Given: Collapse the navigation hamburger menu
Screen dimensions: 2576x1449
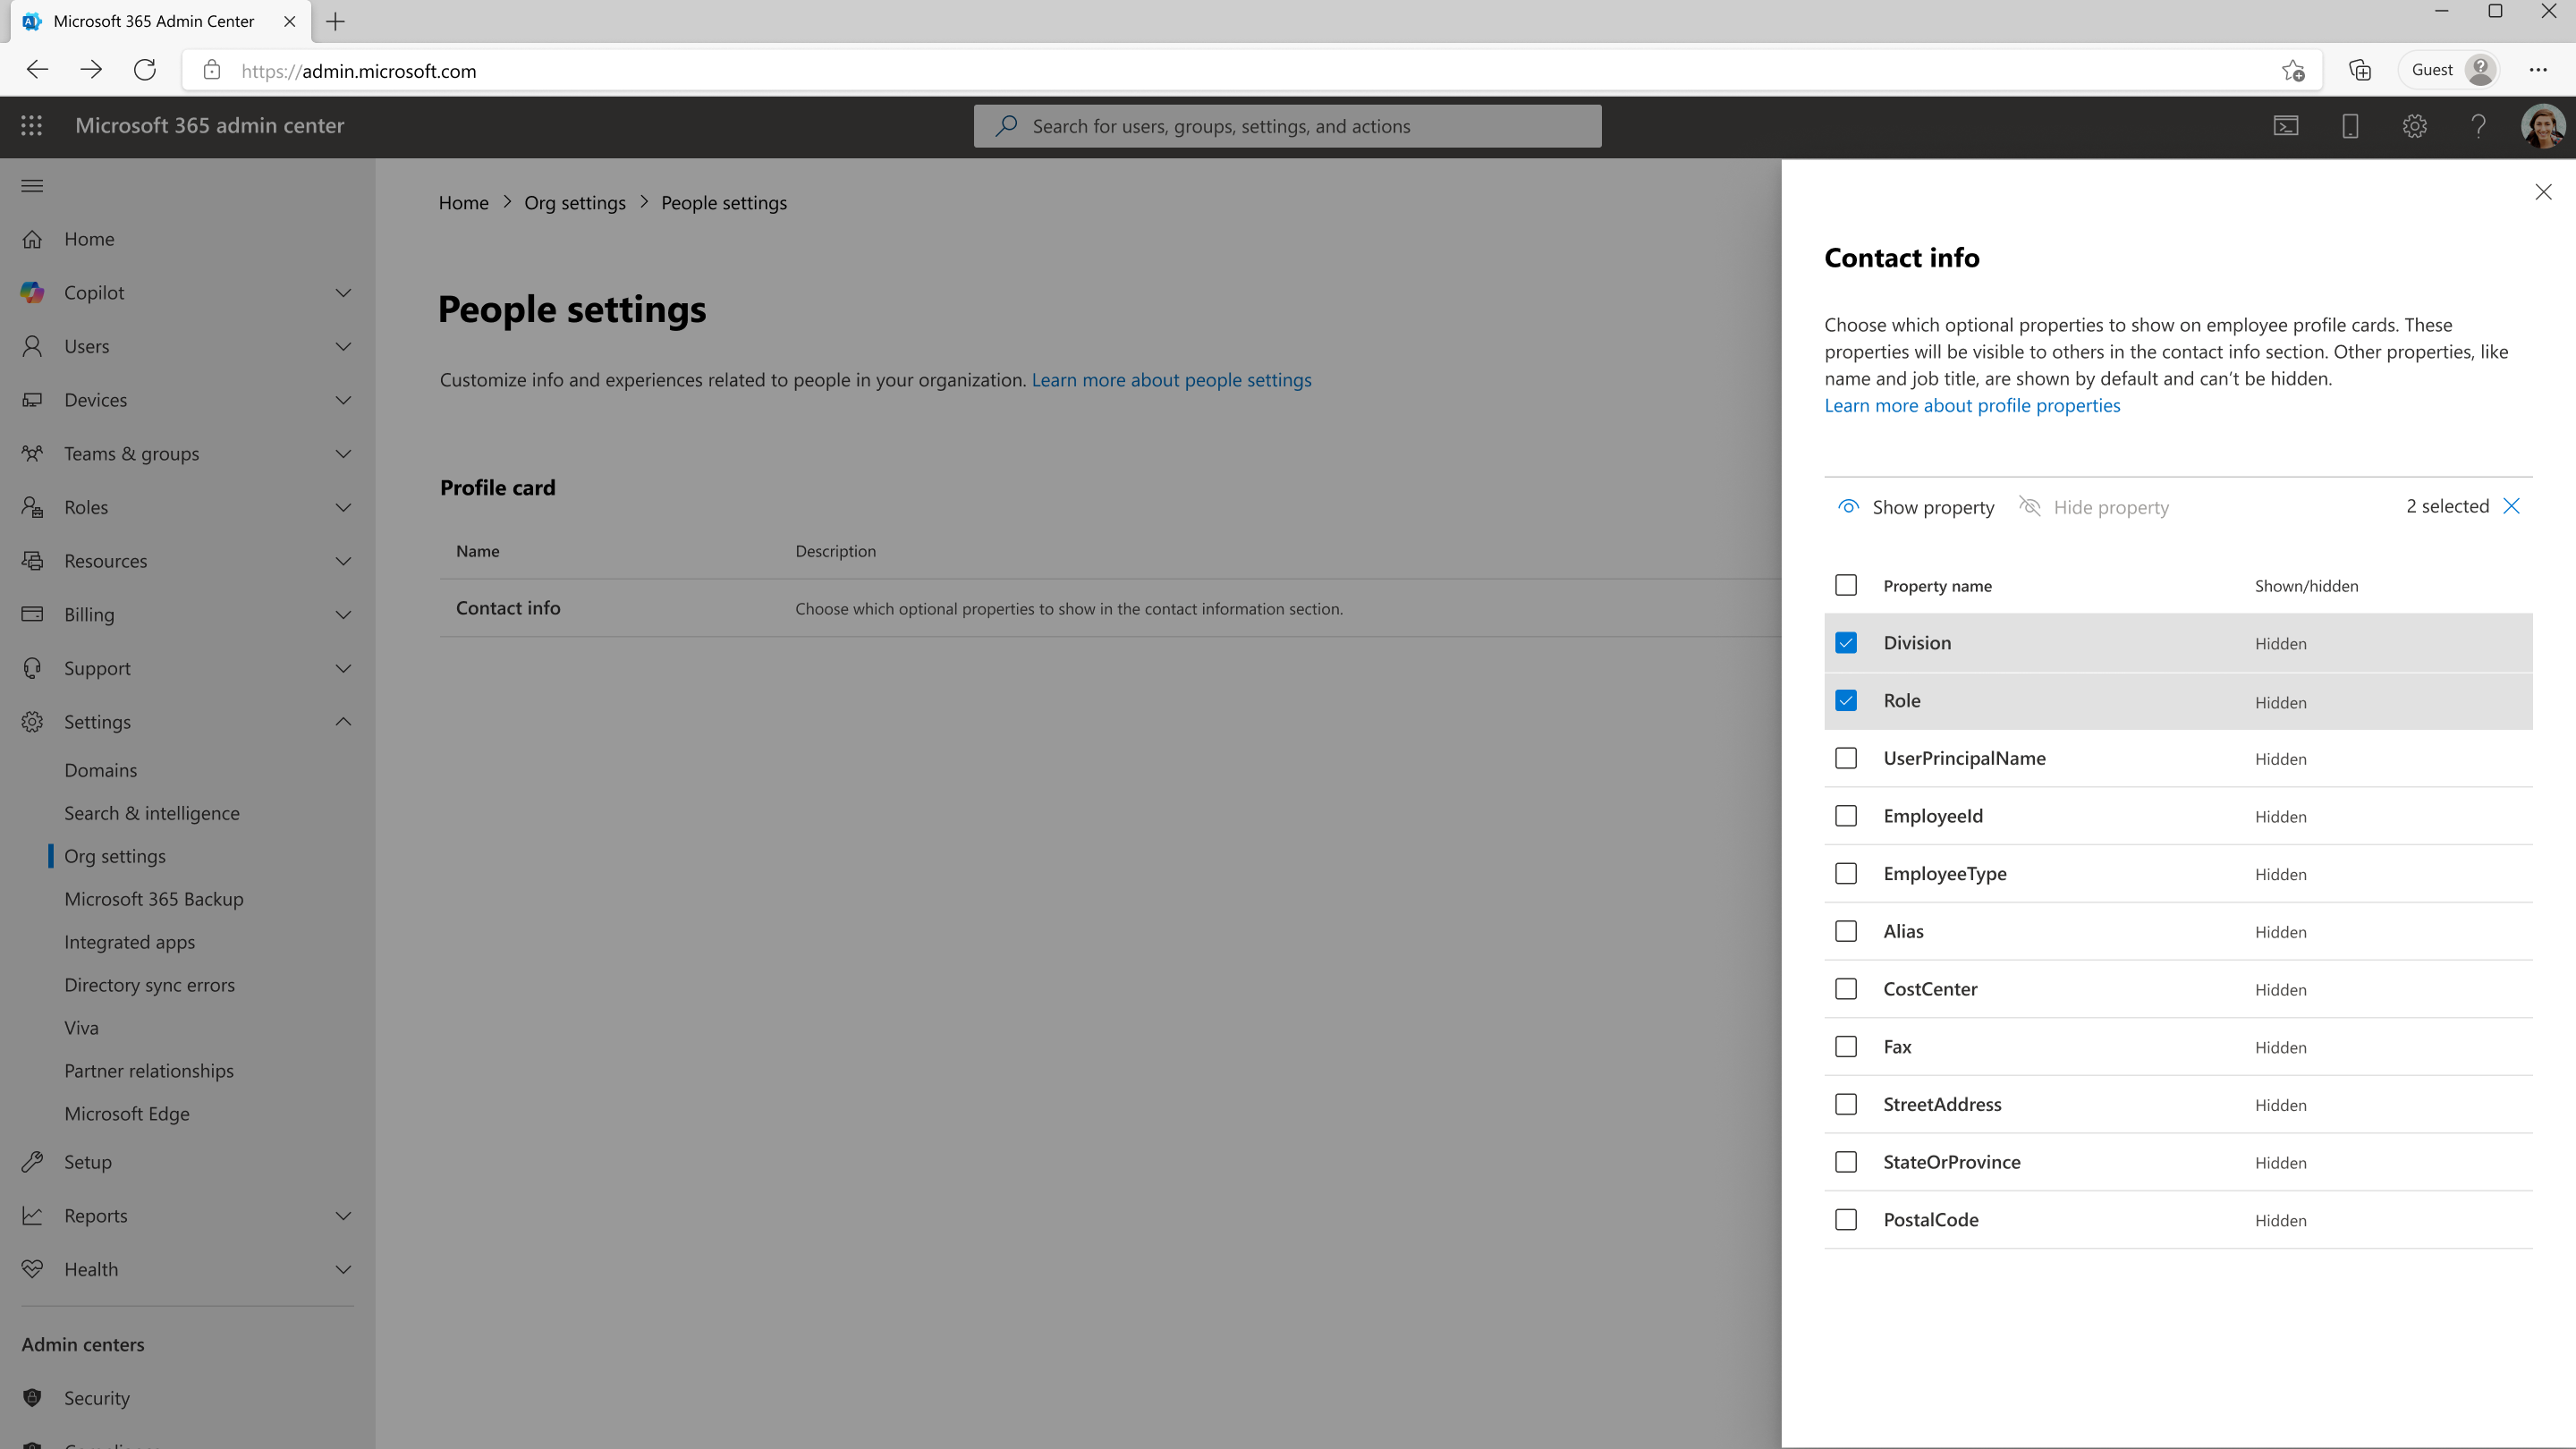Looking at the screenshot, I should pos(32,186).
